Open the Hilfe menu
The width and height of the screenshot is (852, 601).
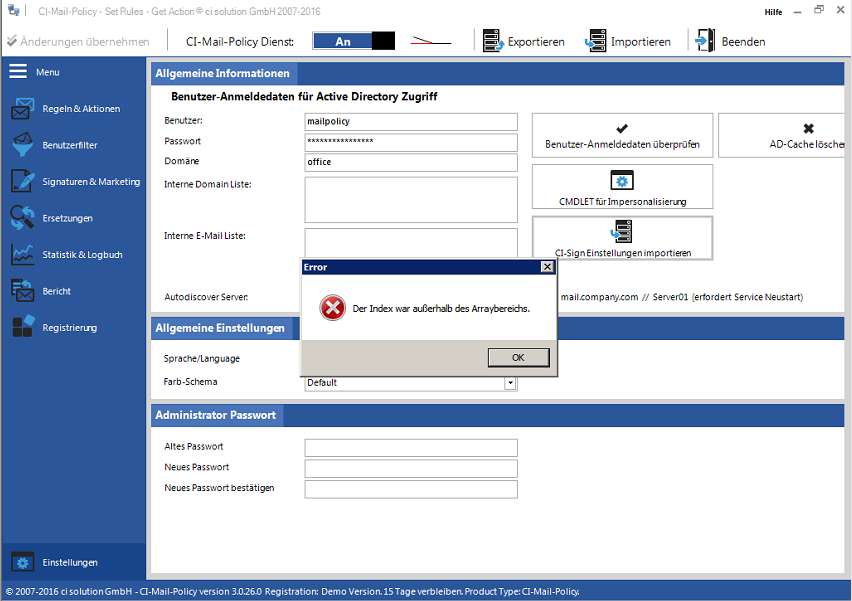point(773,12)
